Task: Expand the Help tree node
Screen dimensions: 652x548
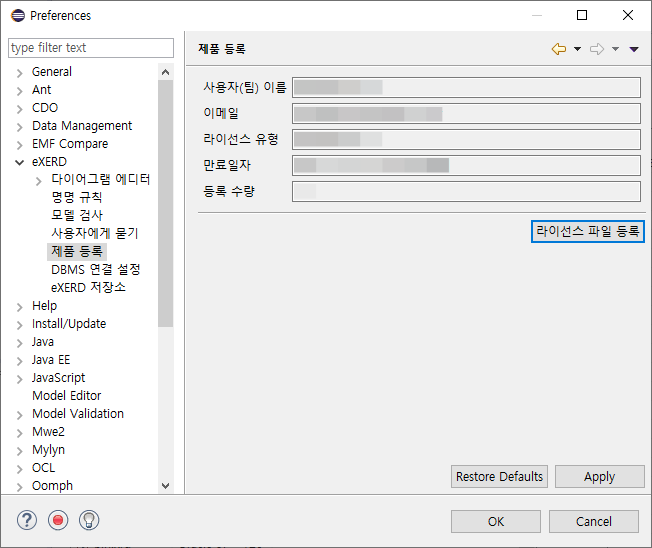Action: [x=20, y=307]
